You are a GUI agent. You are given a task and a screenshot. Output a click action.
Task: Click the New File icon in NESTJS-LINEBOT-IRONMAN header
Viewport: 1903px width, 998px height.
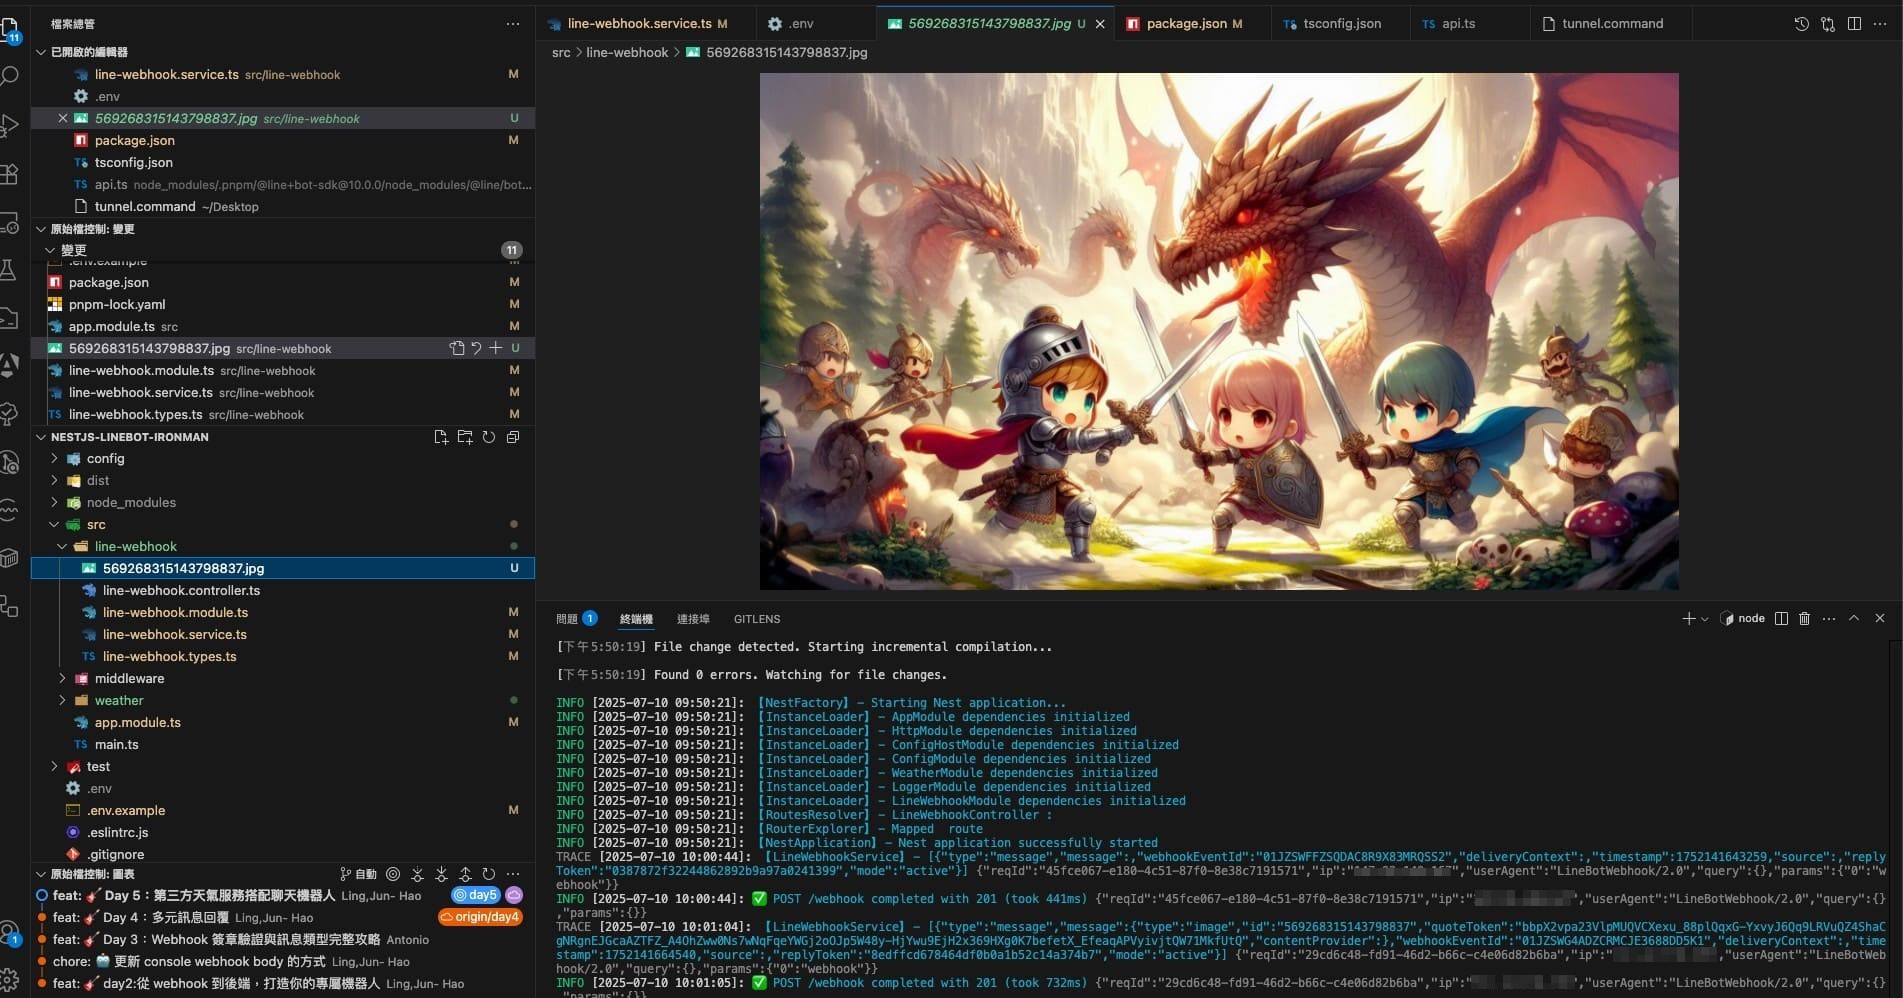[441, 437]
